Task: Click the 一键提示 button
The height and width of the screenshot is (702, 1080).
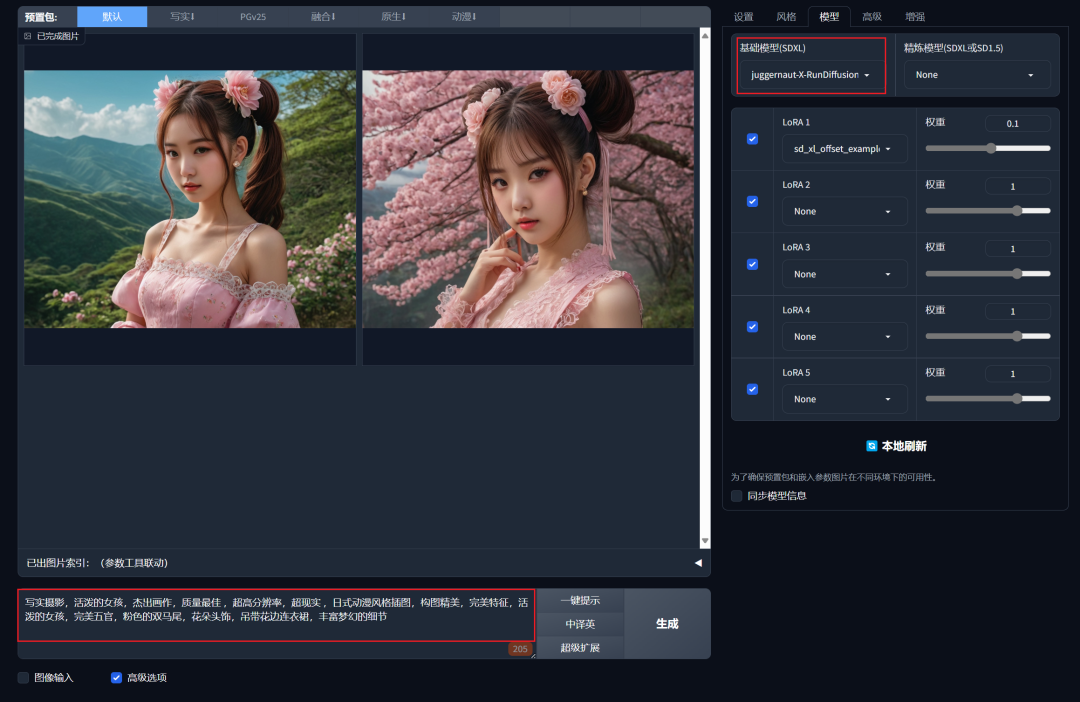Action: pos(580,601)
